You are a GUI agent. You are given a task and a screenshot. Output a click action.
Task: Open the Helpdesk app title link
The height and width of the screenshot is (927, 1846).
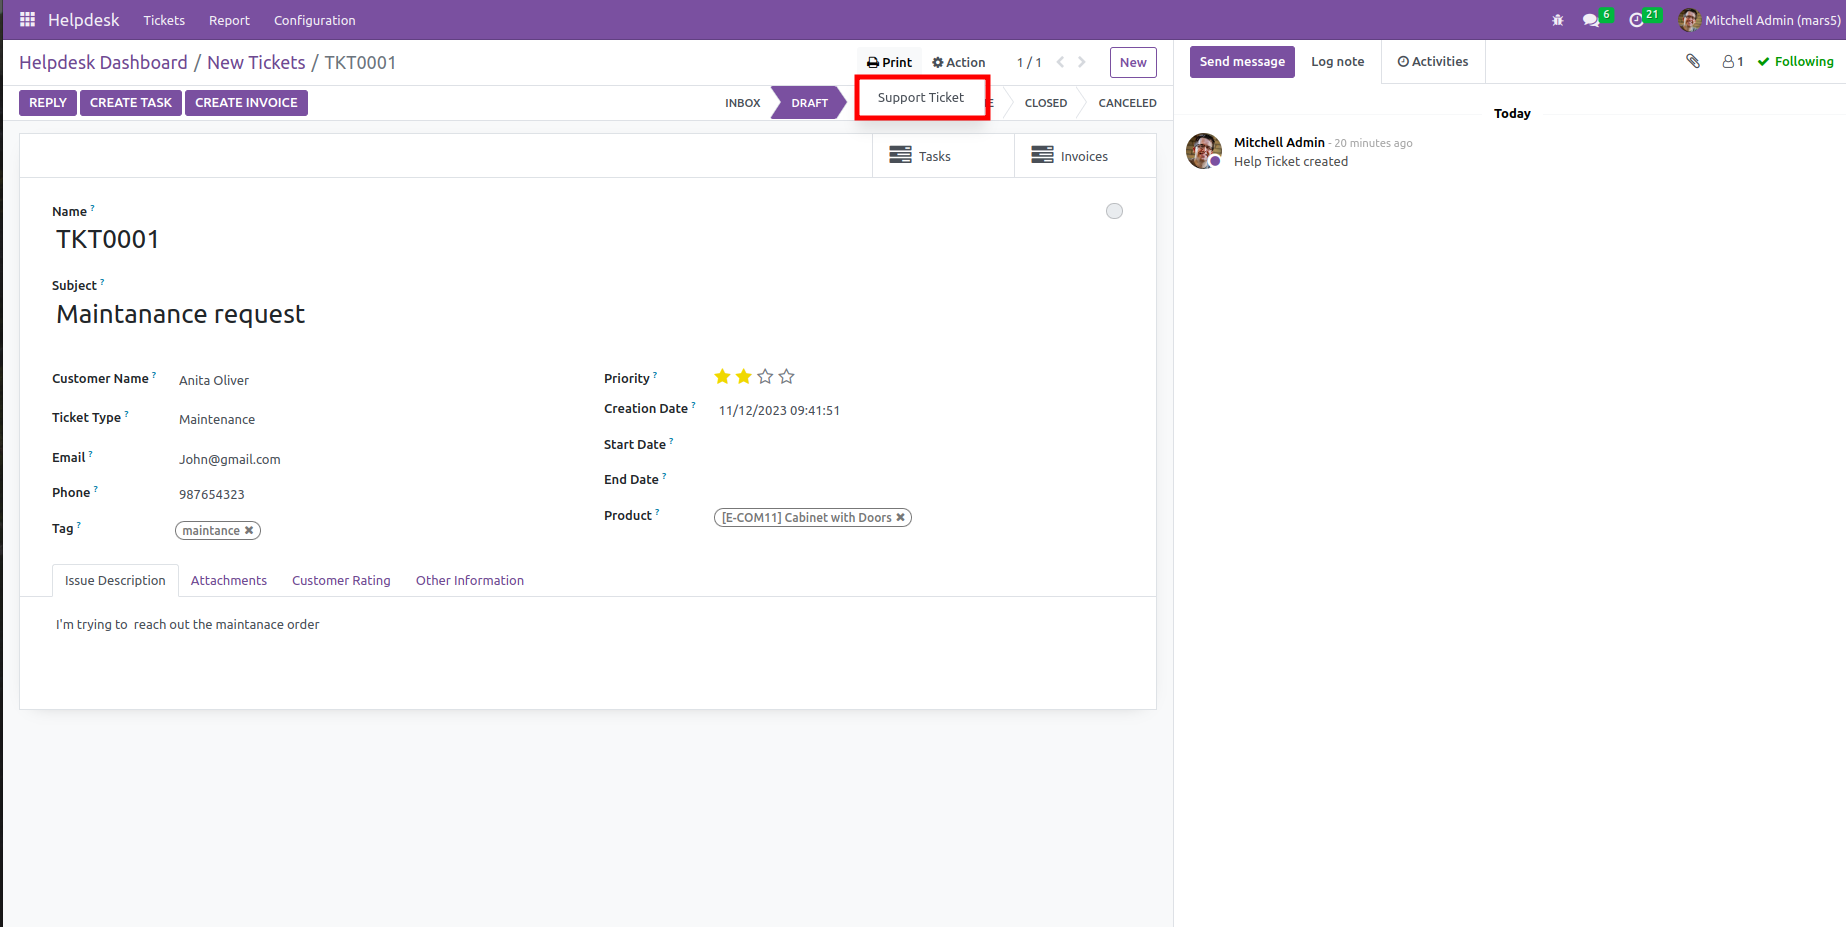pos(83,20)
